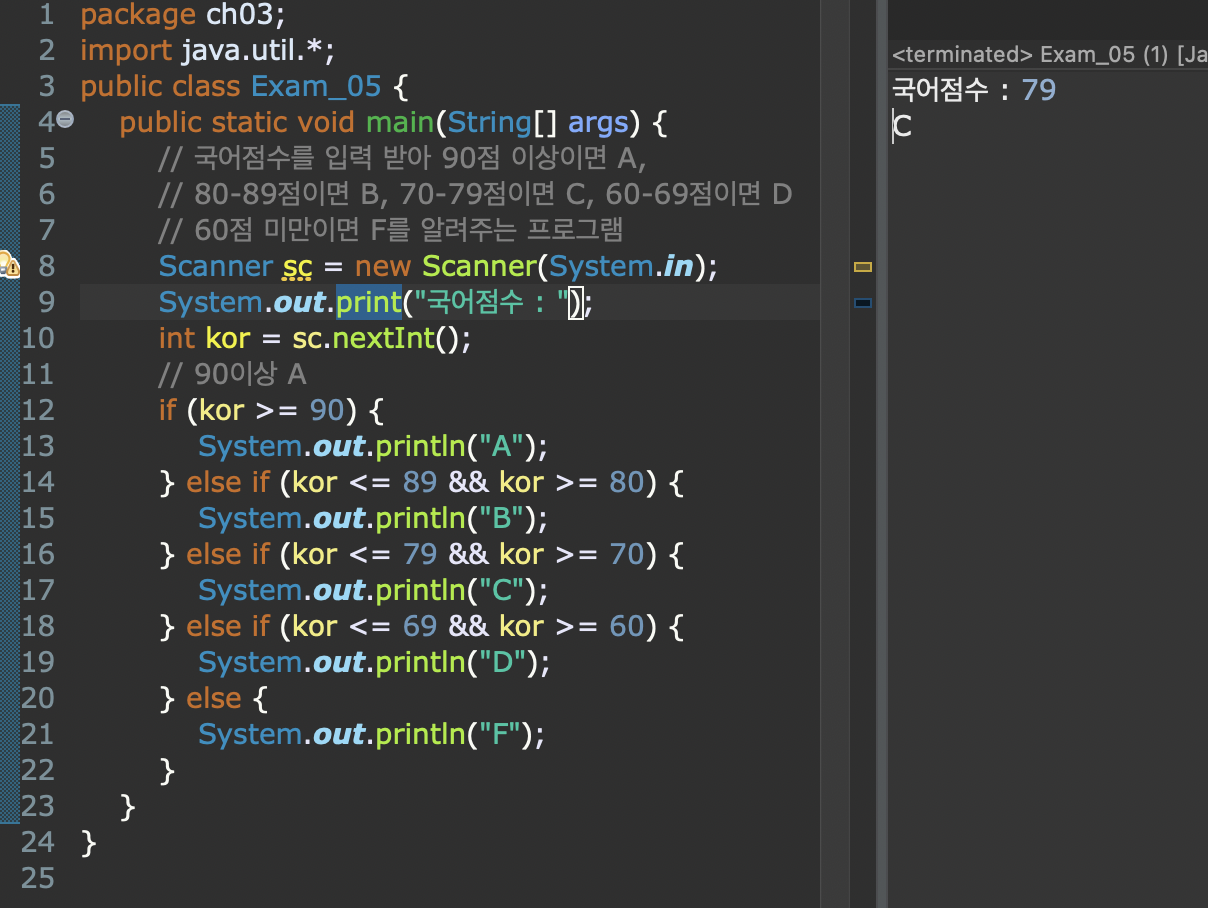Click the string "F" in println
The width and height of the screenshot is (1208, 908).
click(x=499, y=734)
